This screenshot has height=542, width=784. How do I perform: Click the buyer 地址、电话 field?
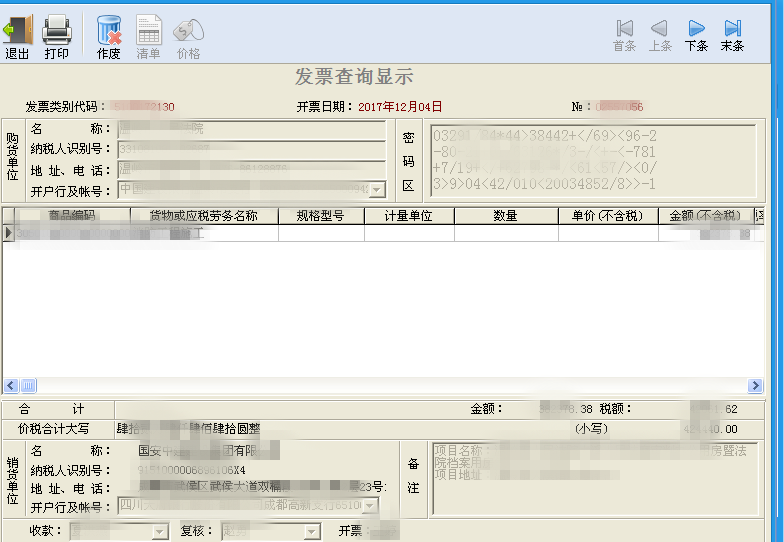pyautogui.click(x=252, y=169)
